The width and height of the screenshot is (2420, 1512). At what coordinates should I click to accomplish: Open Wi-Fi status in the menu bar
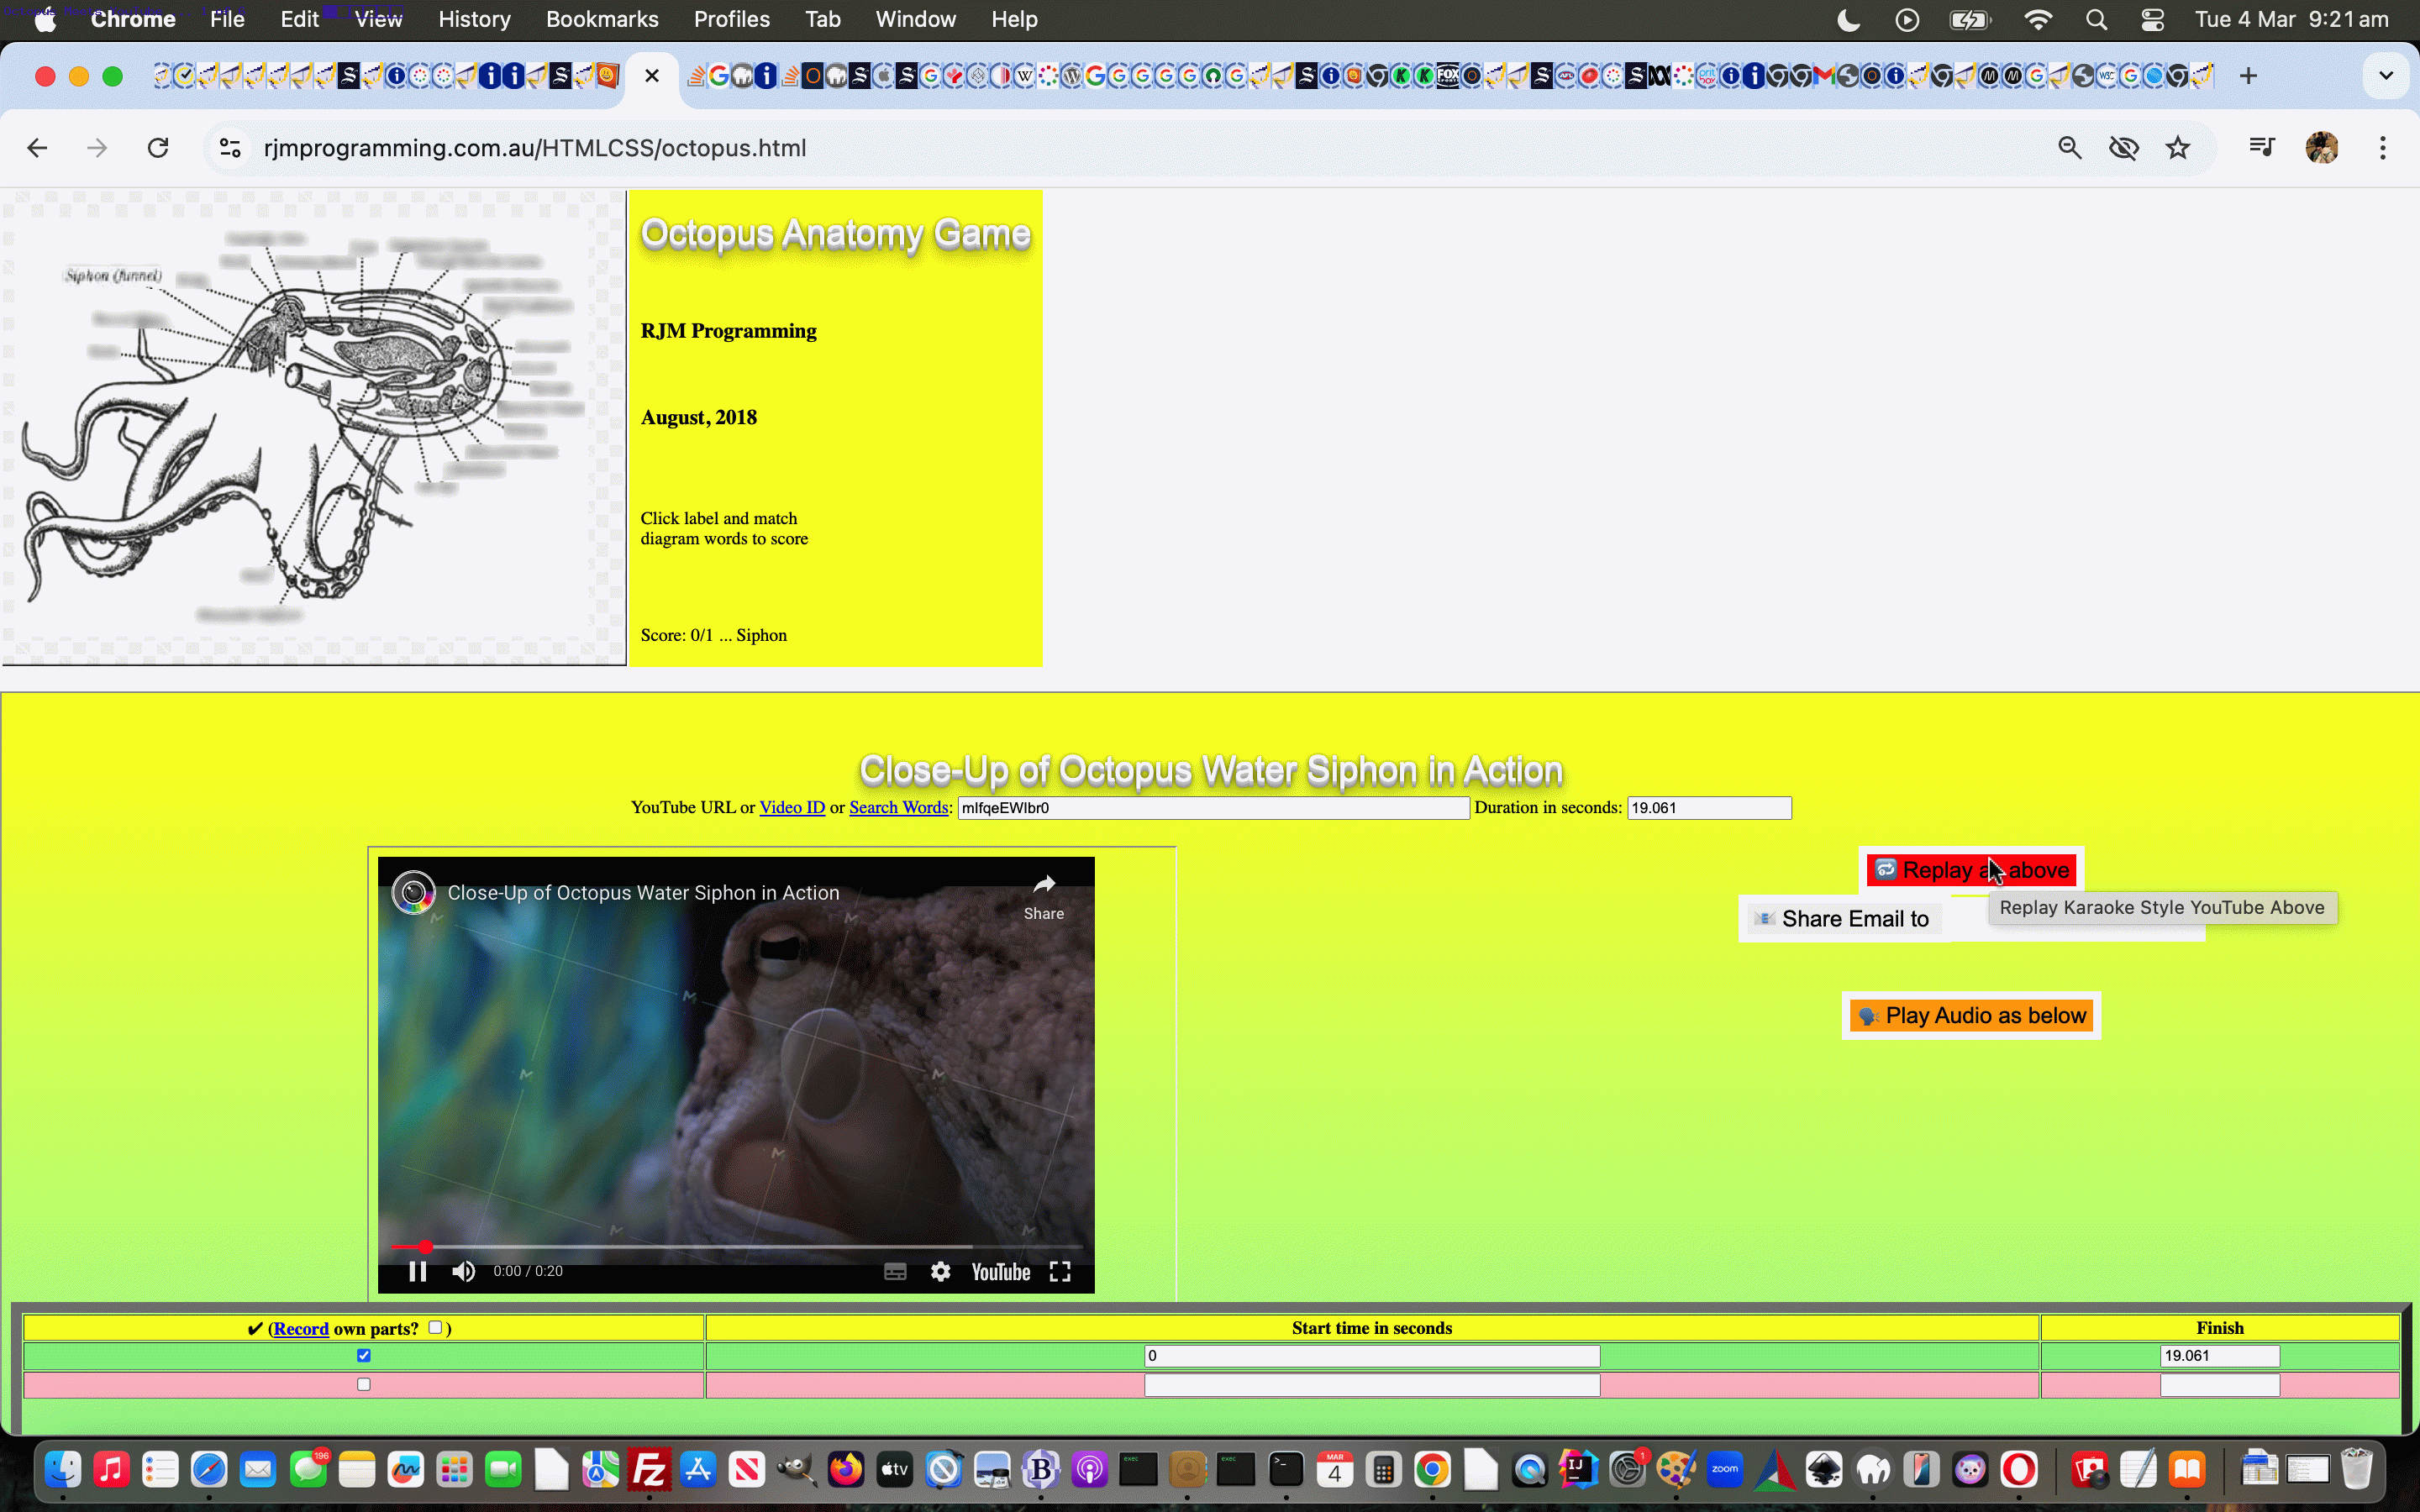pos(2037,19)
